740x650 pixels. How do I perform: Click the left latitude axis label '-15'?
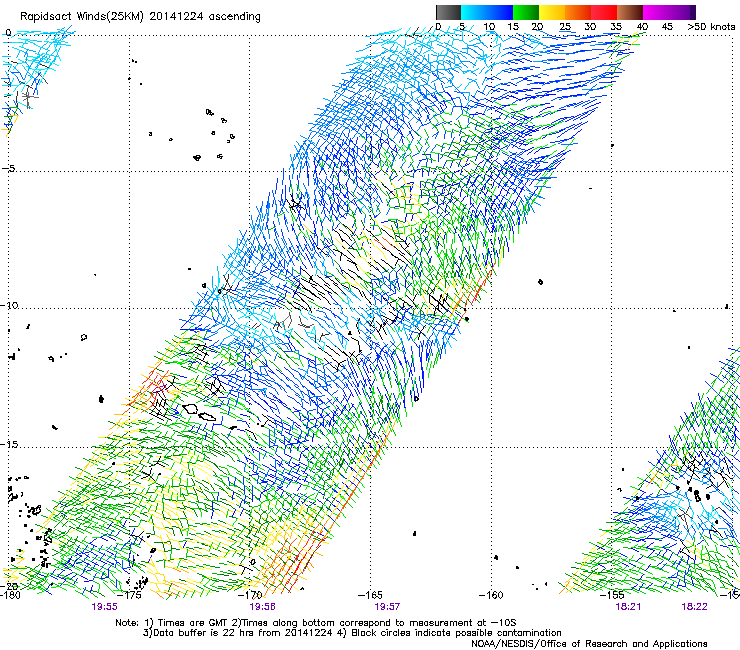[9, 444]
